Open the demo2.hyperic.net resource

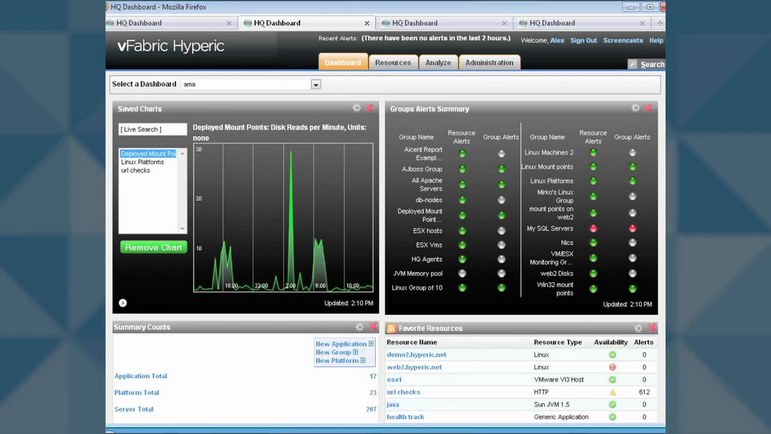416,354
